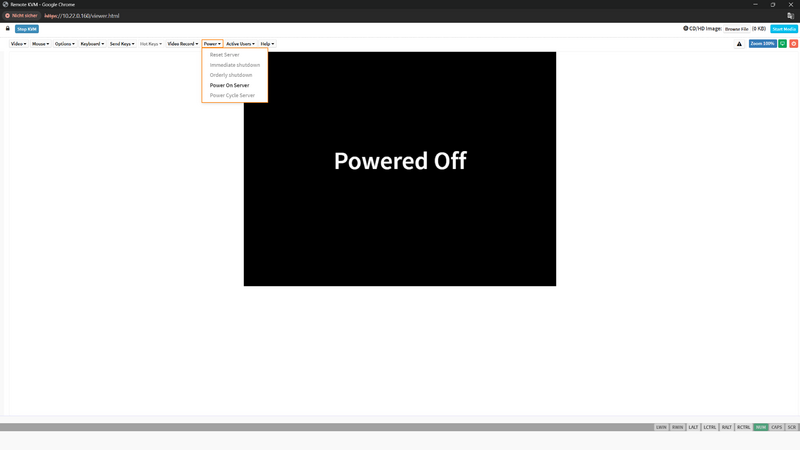This screenshot has width=800, height=450.
Task: Toggle the NUM lock indicator
Action: coord(761,427)
